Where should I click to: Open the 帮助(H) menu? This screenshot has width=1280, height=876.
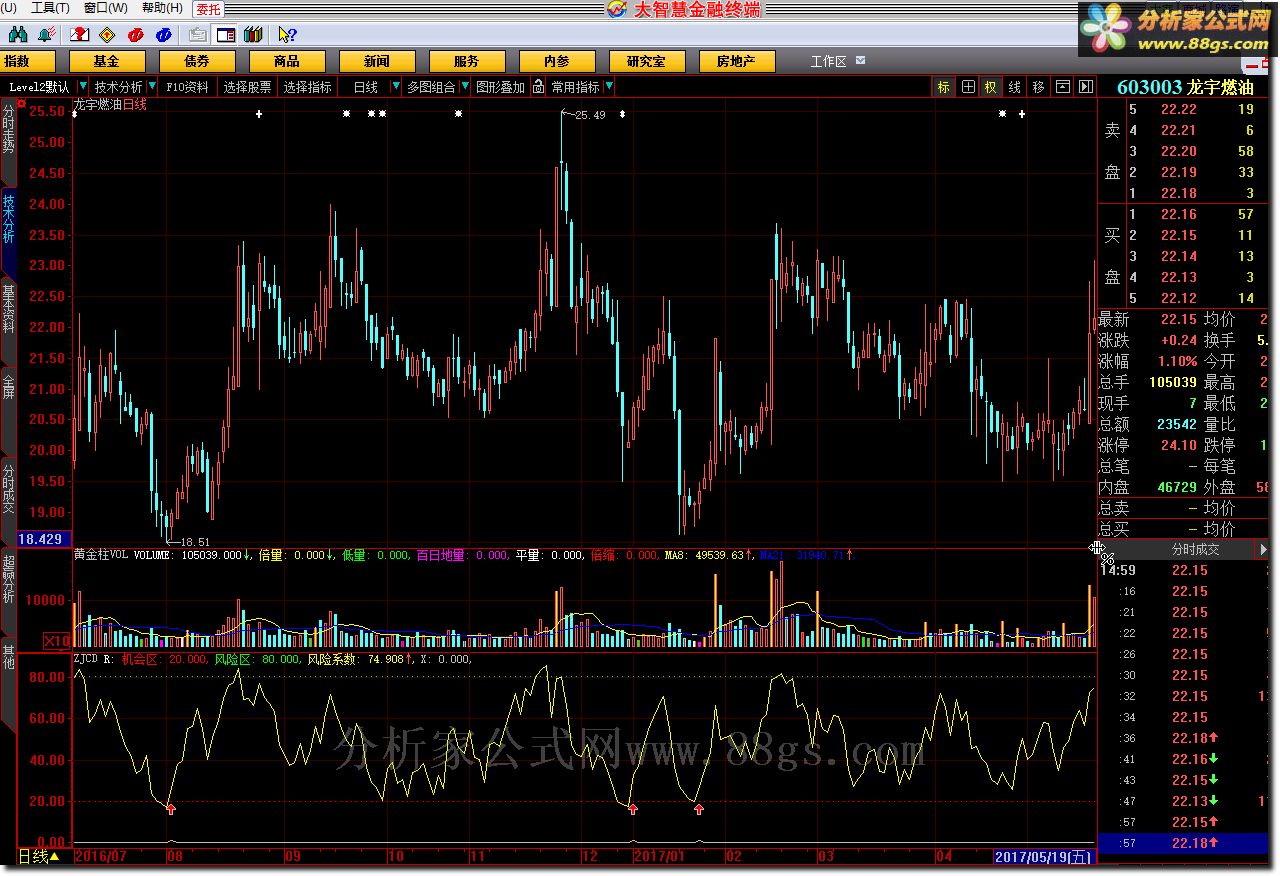coord(162,8)
